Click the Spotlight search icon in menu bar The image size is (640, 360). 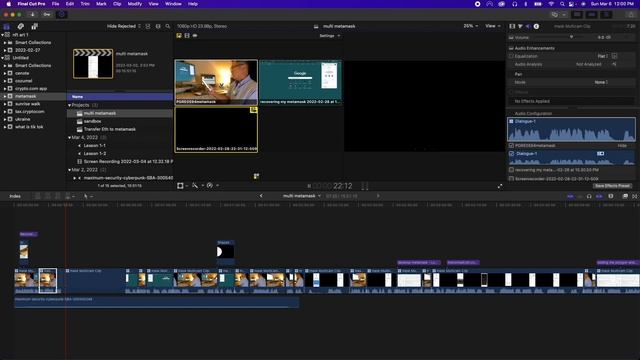click(562, 4)
